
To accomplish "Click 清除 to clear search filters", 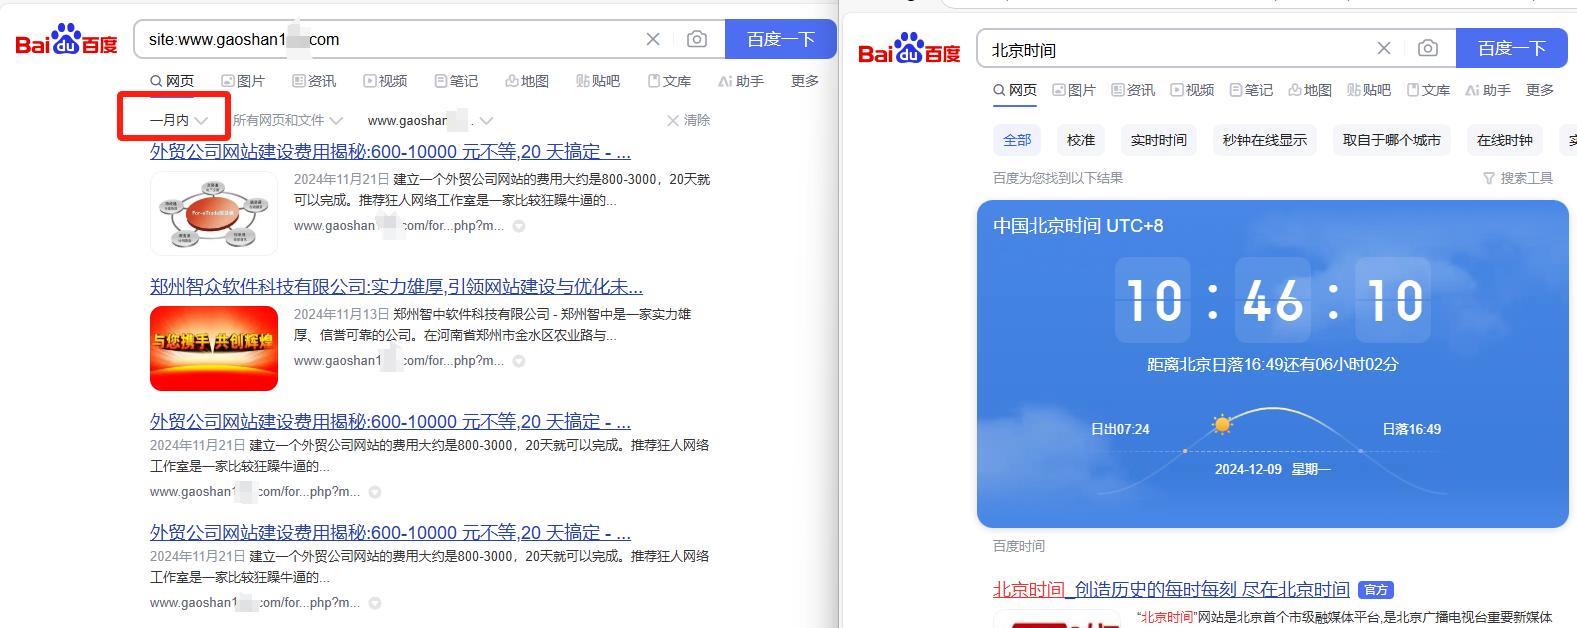I will [688, 120].
